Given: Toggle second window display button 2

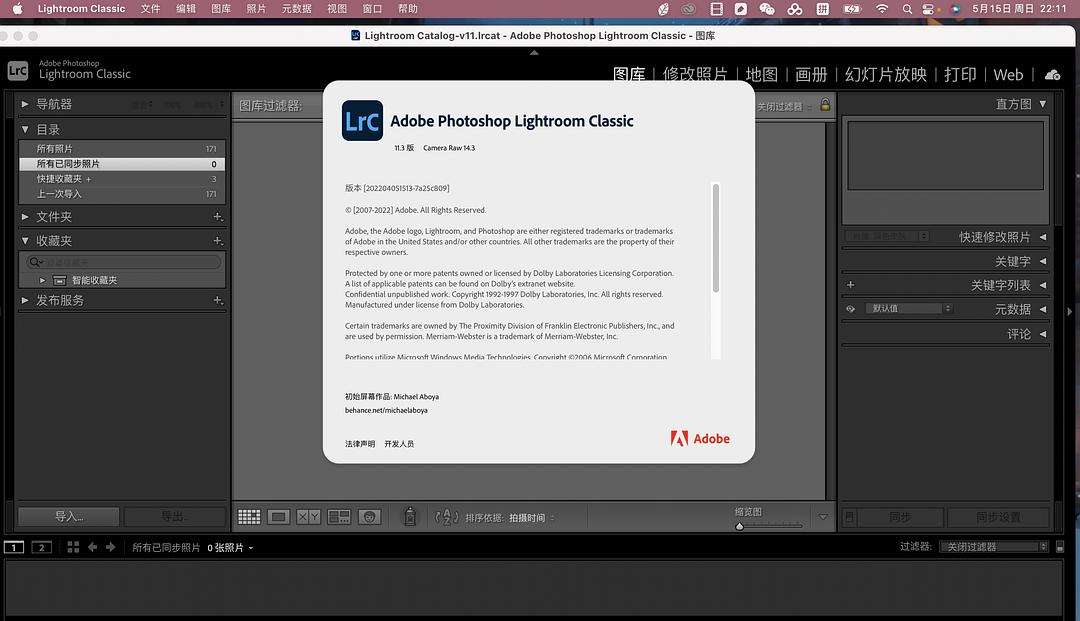Looking at the screenshot, I should 41,547.
